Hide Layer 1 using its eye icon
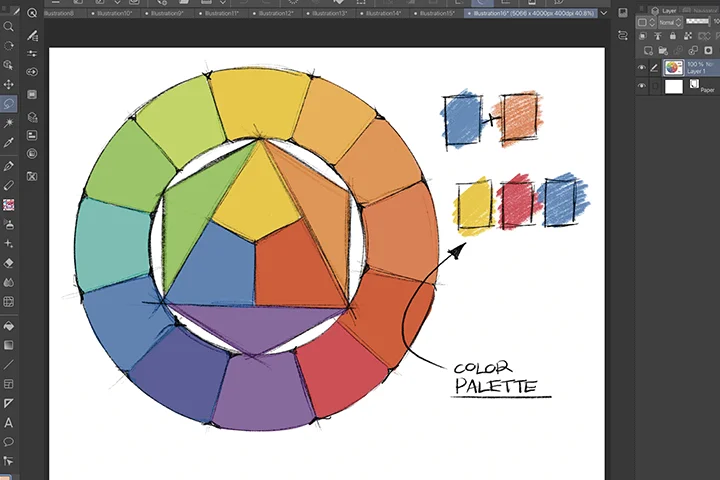Screen dimensions: 720x480 [x=641, y=68]
